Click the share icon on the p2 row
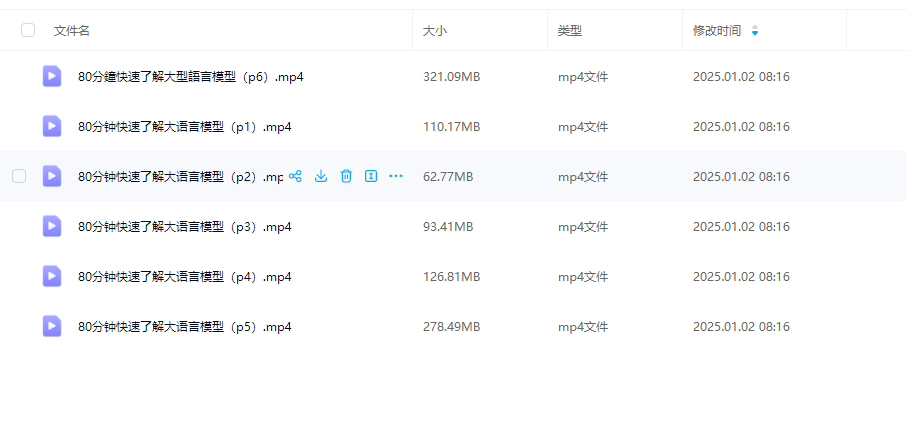The image size is (907, 426). (296, 176)
